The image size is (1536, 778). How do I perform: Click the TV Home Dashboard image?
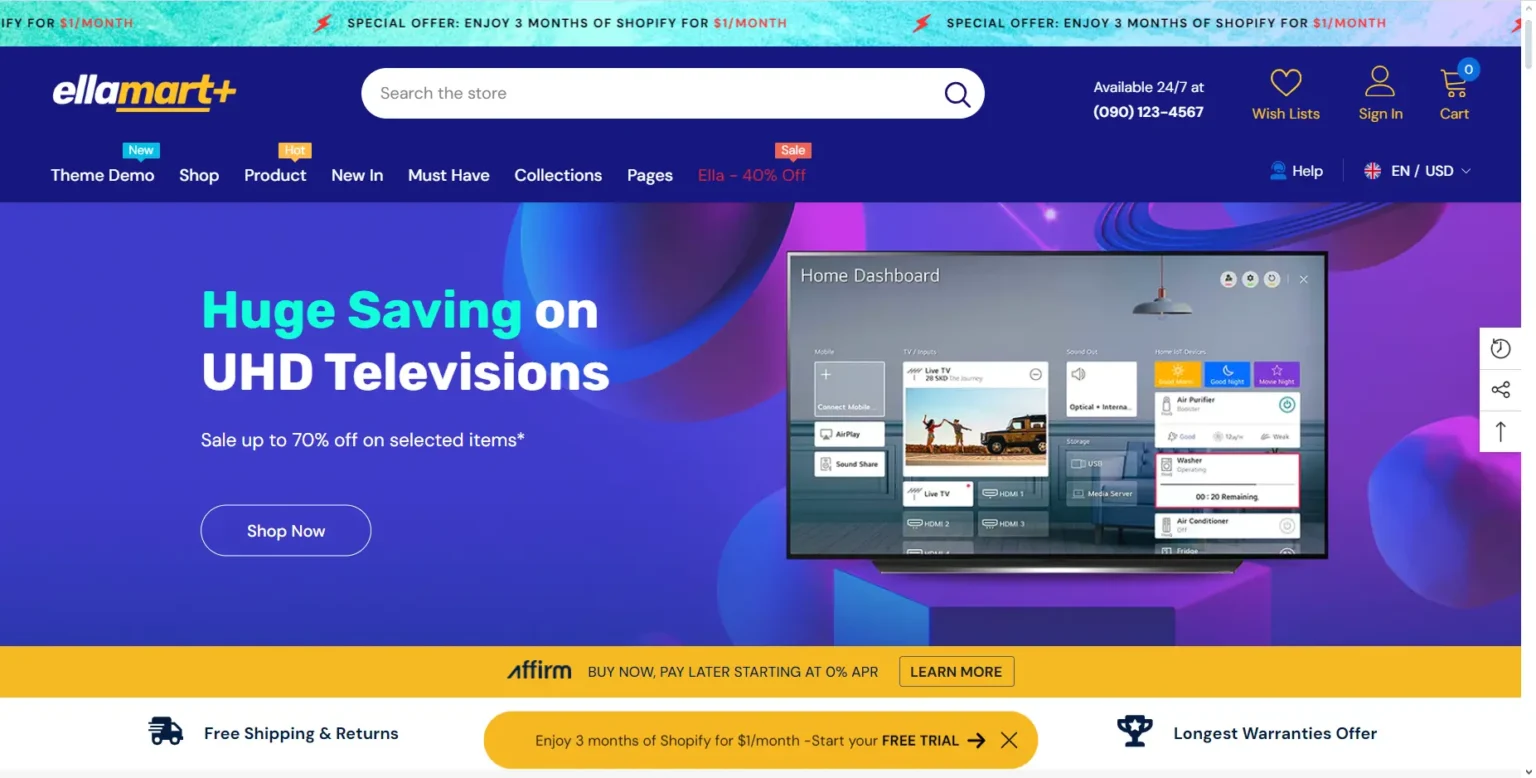1057,411
